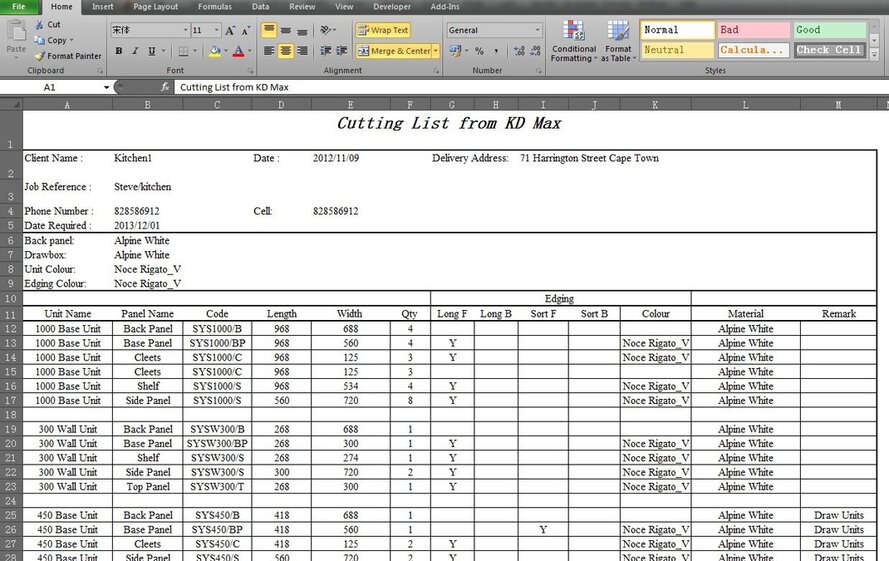The width and height of the screenshot is (889, 561).
Task: Toggle Bold formatting
Action: [118, 51]
